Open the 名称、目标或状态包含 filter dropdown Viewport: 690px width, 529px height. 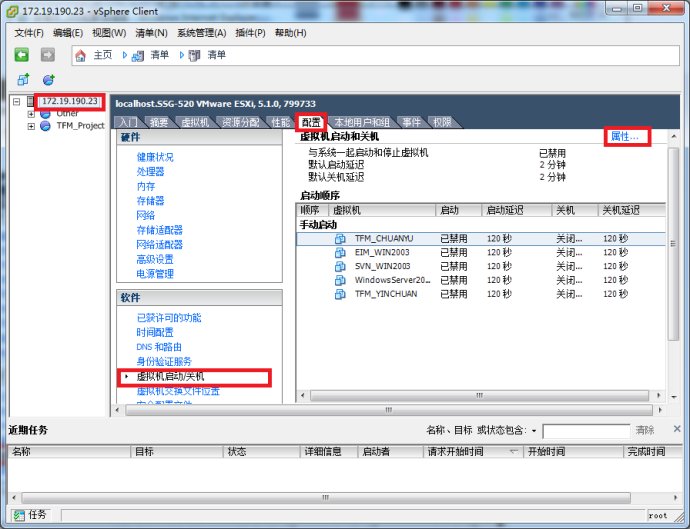(x=534, y=431)
